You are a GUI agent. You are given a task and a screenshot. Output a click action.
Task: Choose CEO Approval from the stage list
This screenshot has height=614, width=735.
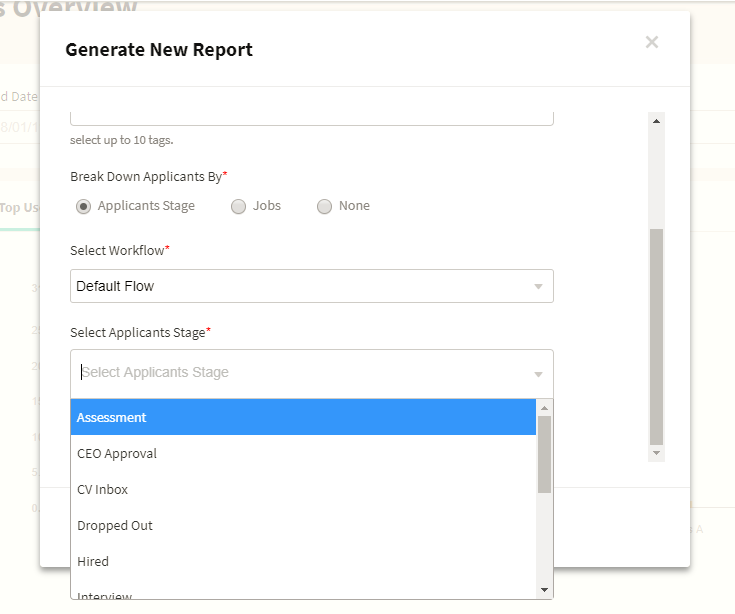pyautogui.click(x=303, y=453)
